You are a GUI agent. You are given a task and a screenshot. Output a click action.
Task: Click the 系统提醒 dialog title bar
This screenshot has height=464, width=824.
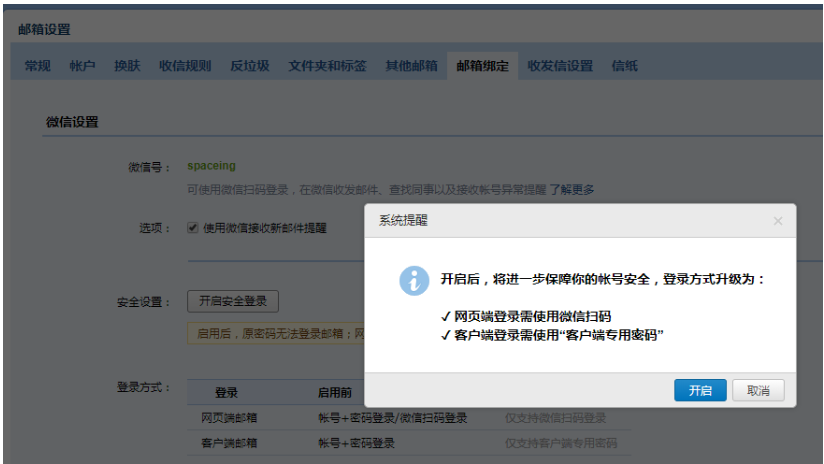pos(560,221)
